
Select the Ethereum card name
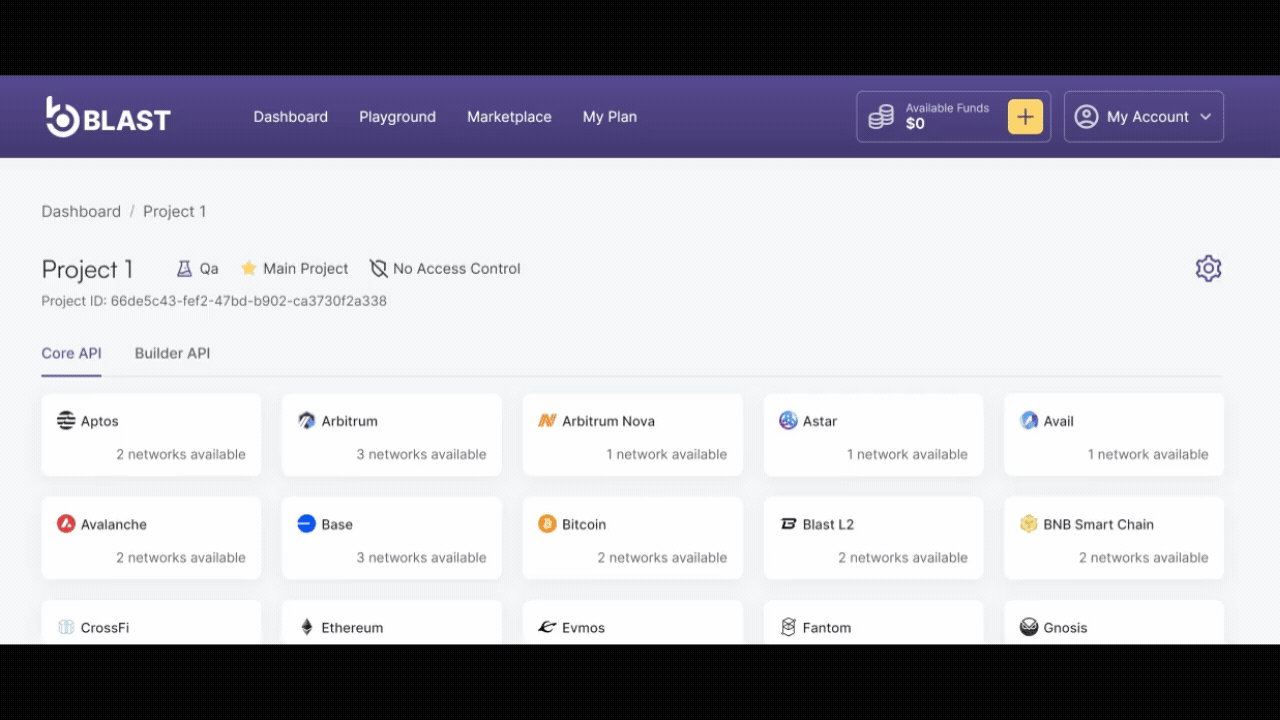click(352, 628)
